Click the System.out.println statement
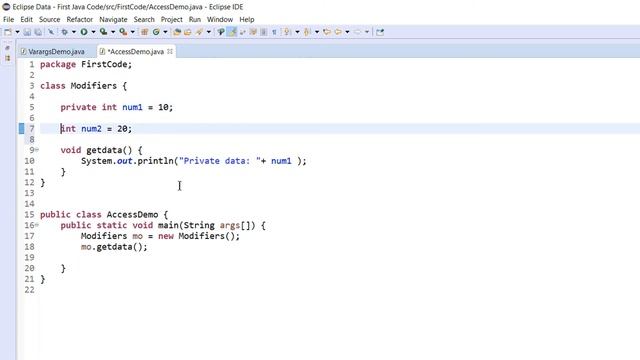 coord(193,161)
